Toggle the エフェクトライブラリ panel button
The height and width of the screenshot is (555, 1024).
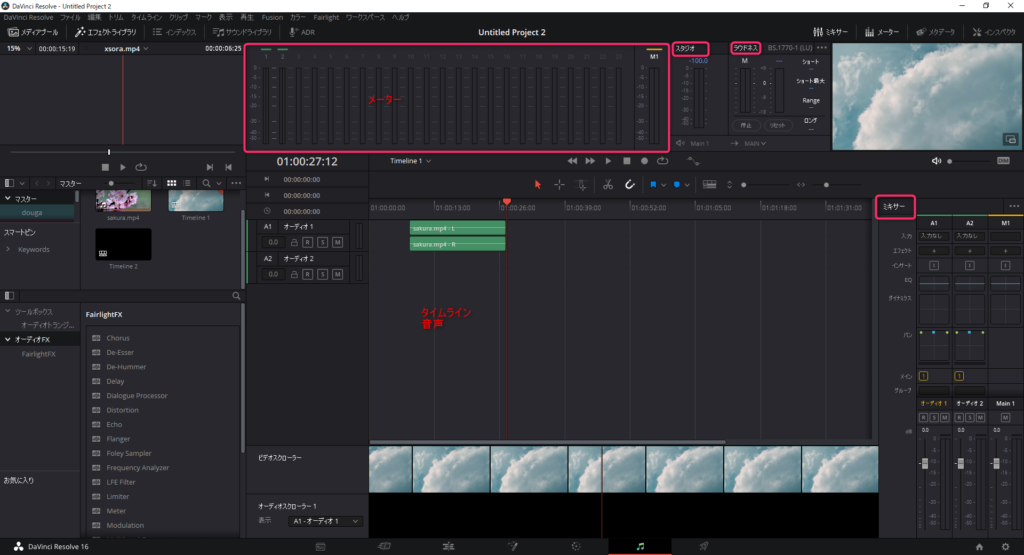pos(106,32)
